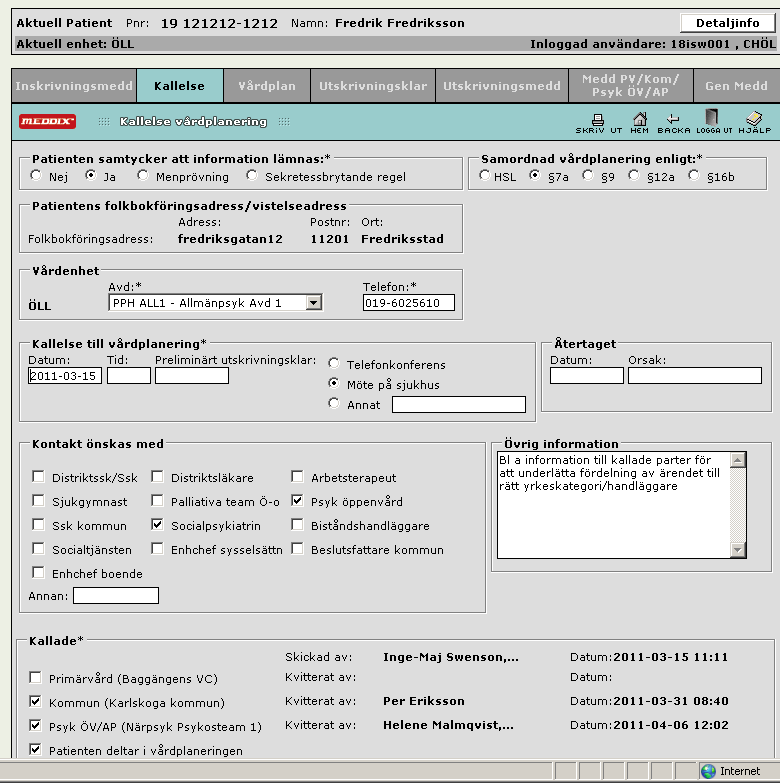Tick Beslutsfattare kommun checkbox

click(x=297, y=548)
